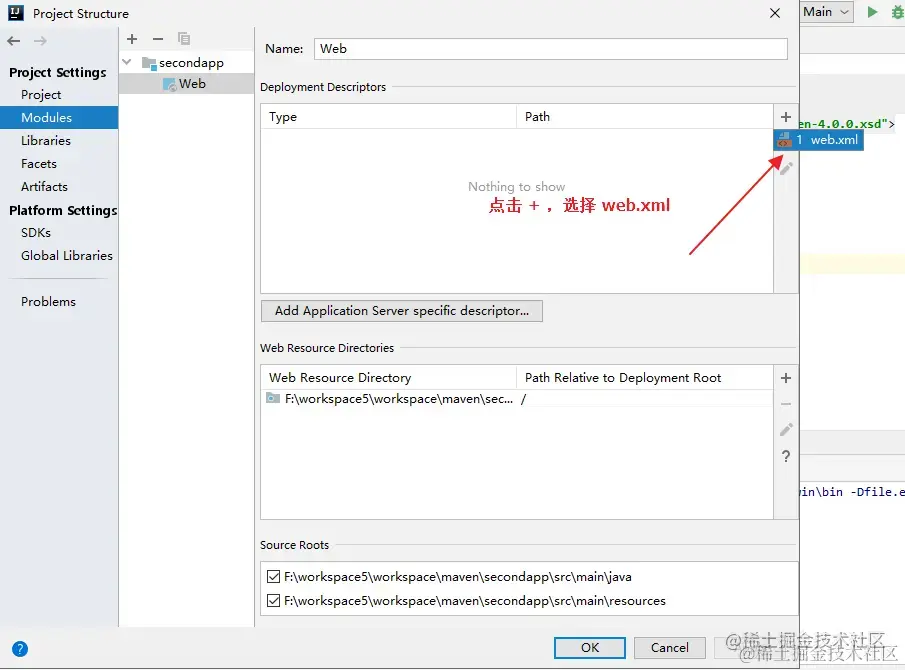Edit deployment descriptor pencil icon

[x=786, y=169]
